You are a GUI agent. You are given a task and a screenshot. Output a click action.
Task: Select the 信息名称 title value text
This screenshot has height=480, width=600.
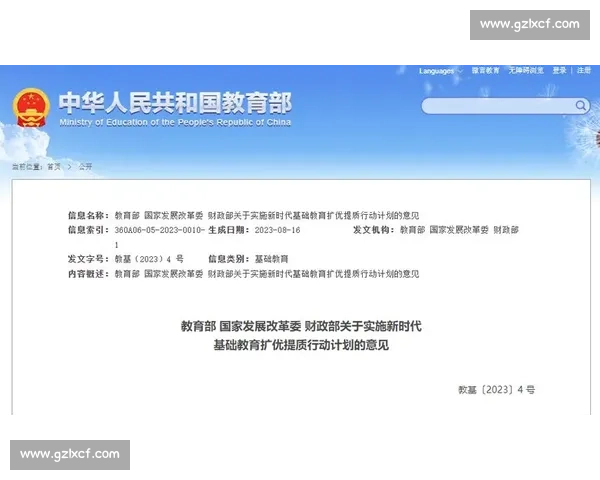pos(267,216)
